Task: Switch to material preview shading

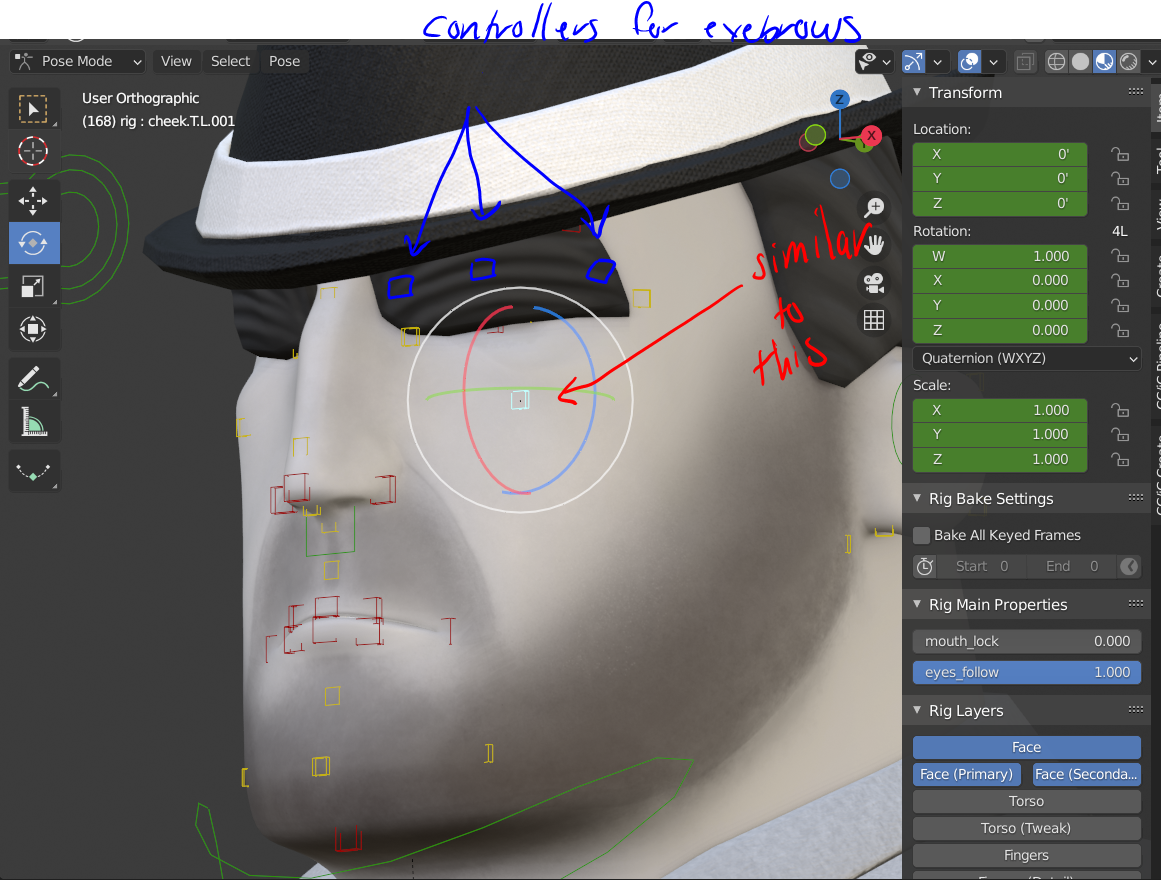Action: coord(1105,61)
